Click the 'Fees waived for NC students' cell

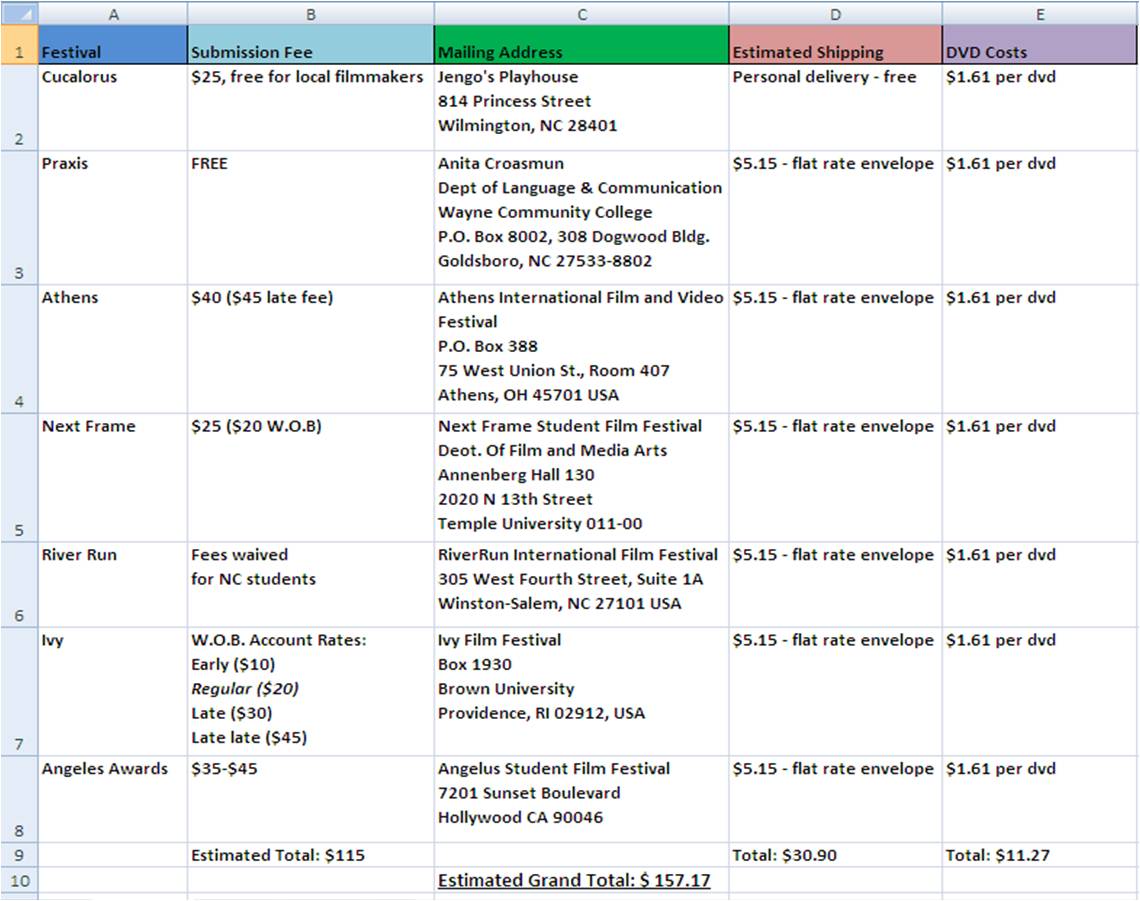pyautogui.click(x=310, y=585)
